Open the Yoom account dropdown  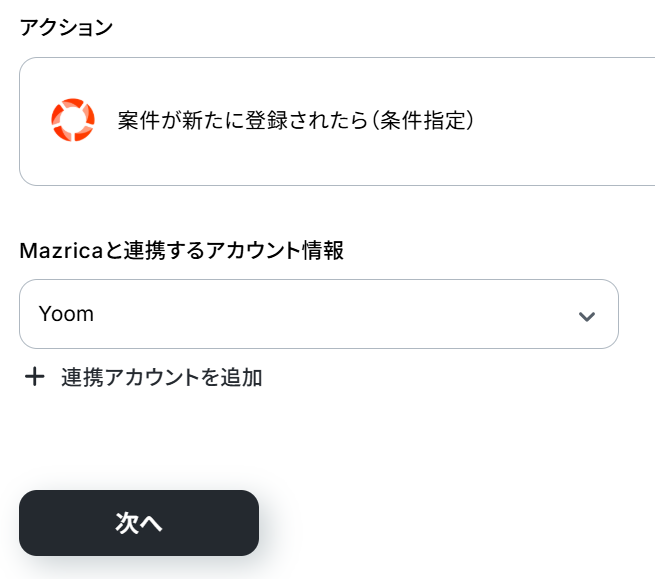tap(318, 314)
